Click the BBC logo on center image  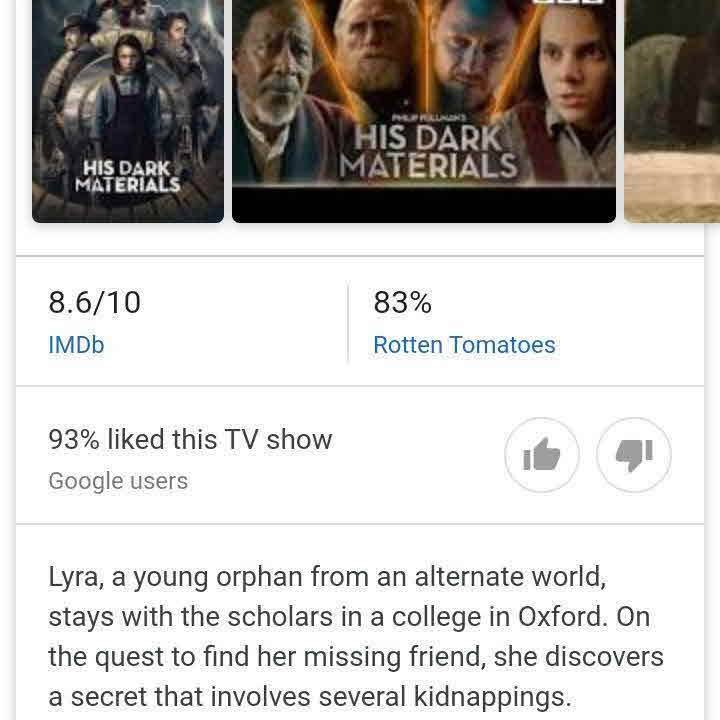[x=568, y=2]
